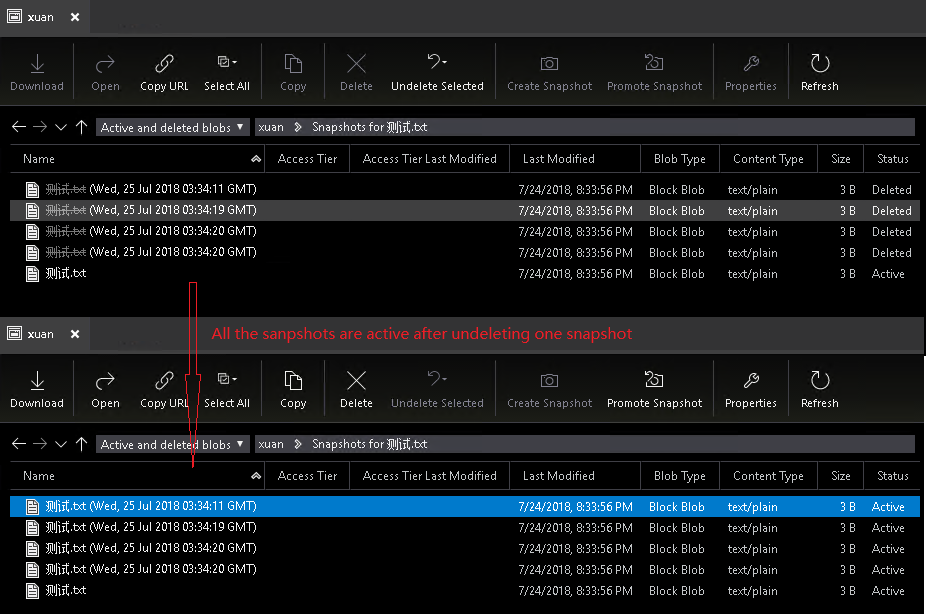Switch to the xuan tab at the top
926x614 pixels.
(x=40, y=17)
